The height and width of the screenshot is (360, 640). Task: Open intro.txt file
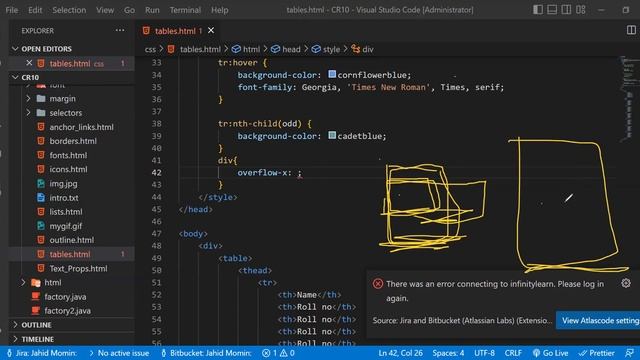64,198
